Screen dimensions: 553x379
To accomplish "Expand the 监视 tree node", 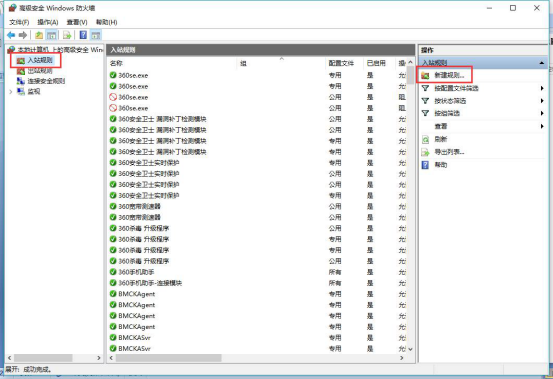I will point(11,92).
